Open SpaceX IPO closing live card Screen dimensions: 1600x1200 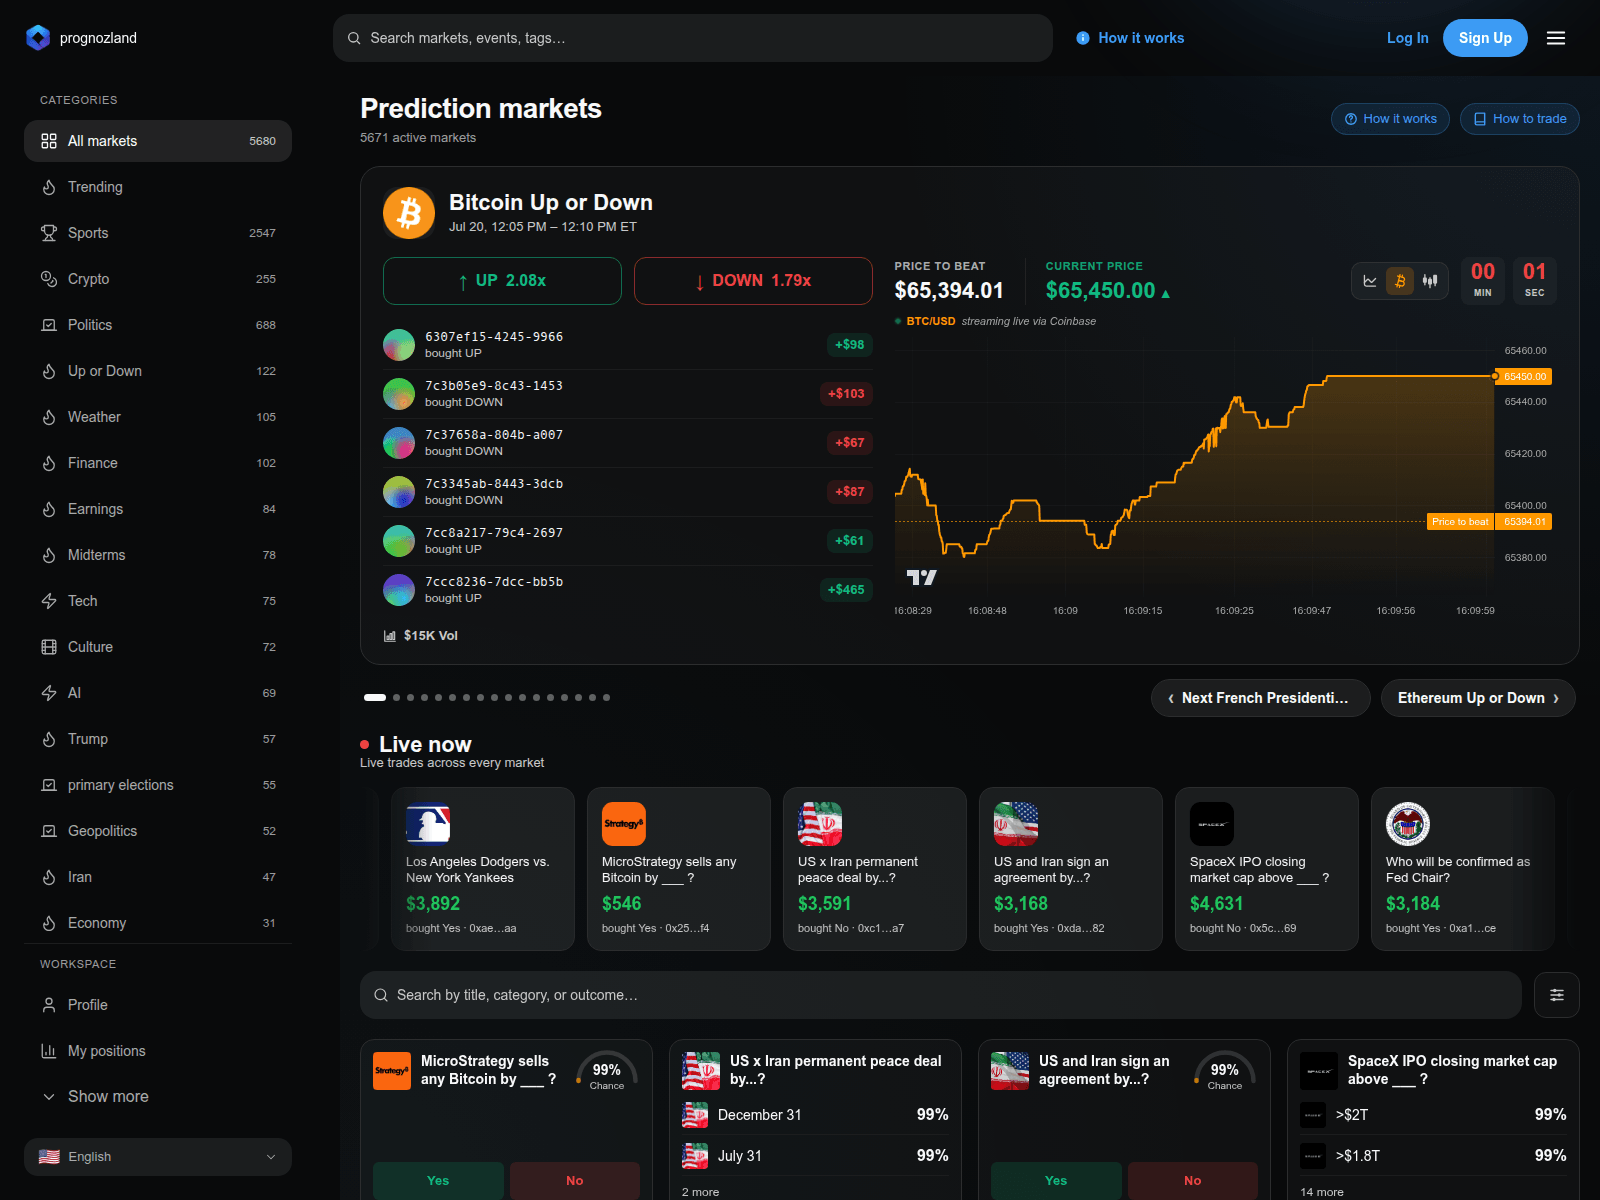pyautogui.click(x=1267, y=868)
